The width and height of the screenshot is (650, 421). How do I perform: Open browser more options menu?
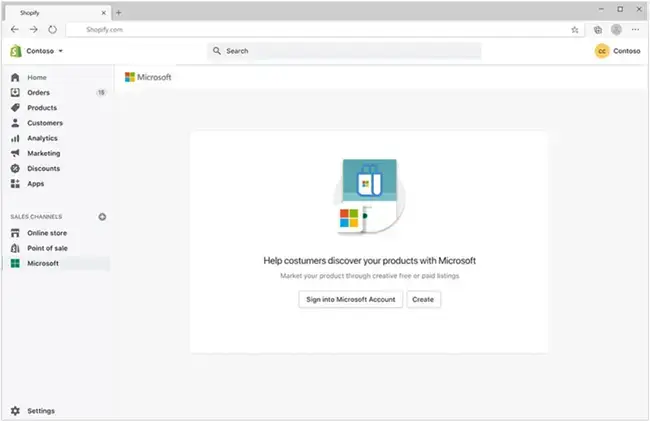(635, 29)
